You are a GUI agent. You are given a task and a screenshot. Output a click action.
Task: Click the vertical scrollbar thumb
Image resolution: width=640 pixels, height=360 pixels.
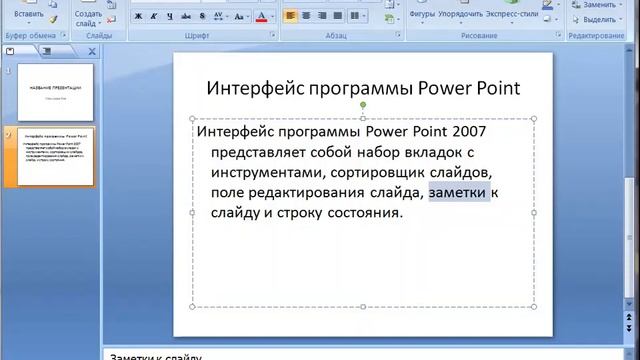point(629,237)
